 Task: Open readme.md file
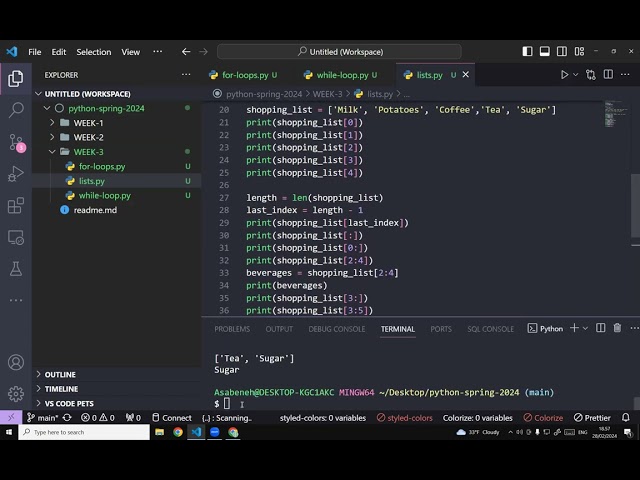[117, 210]
